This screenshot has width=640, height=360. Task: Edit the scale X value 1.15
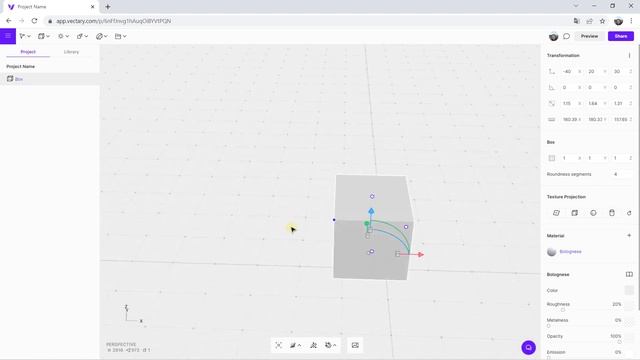[x=567, y=104]
